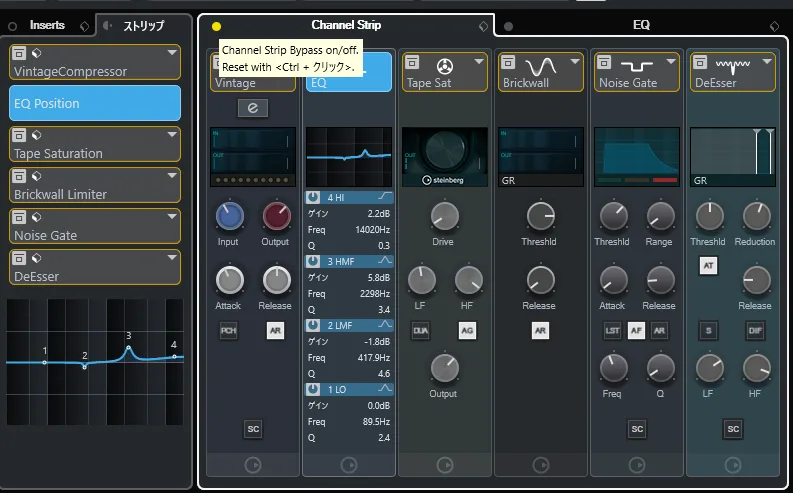Toggle Tape Sat AG auto gain button
Image resolution: width=793 pixels, height=493 pixels.
click(x=467, y=330)
